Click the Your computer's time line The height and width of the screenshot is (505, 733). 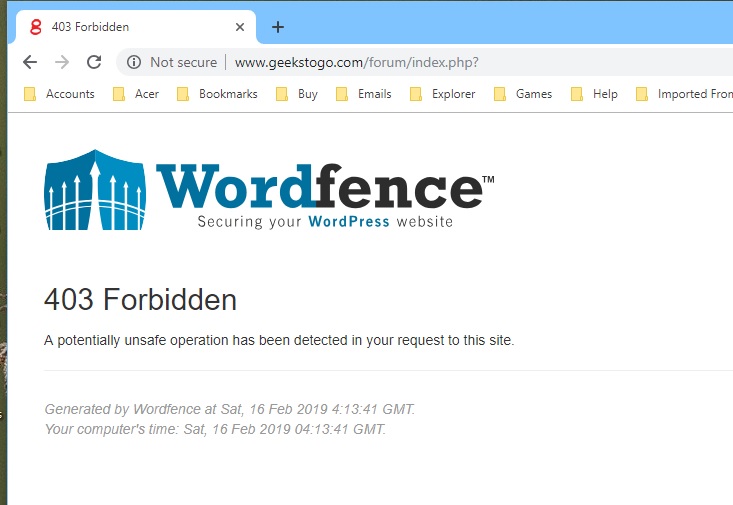215,429
